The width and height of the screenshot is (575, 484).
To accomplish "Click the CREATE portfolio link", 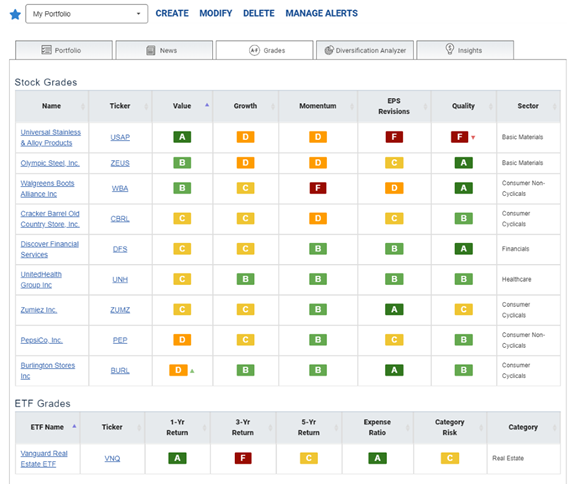I will point(172,14).
